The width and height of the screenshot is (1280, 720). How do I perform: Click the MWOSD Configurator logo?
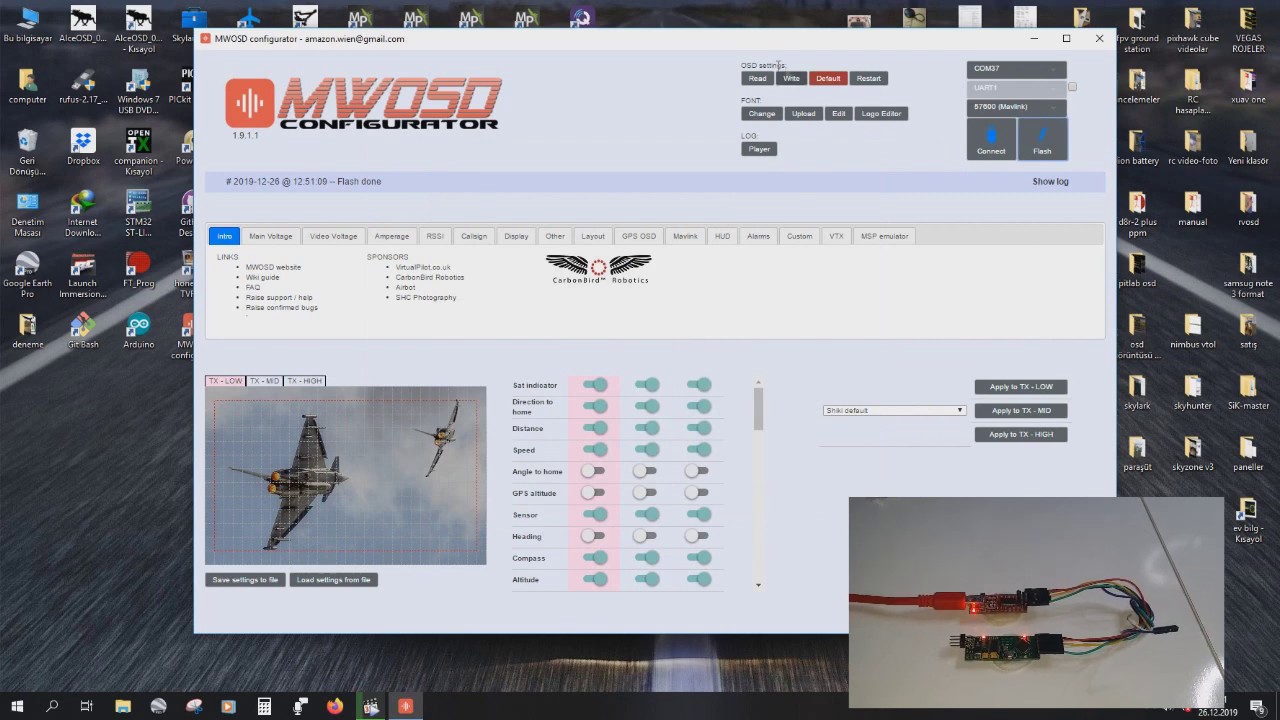click(x=363, y=104)
